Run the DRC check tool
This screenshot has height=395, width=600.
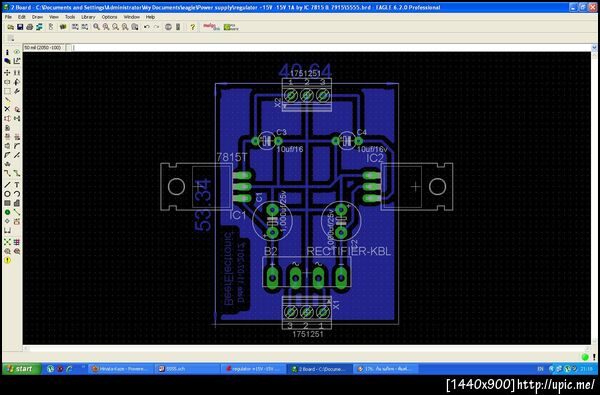pos(17,251)
